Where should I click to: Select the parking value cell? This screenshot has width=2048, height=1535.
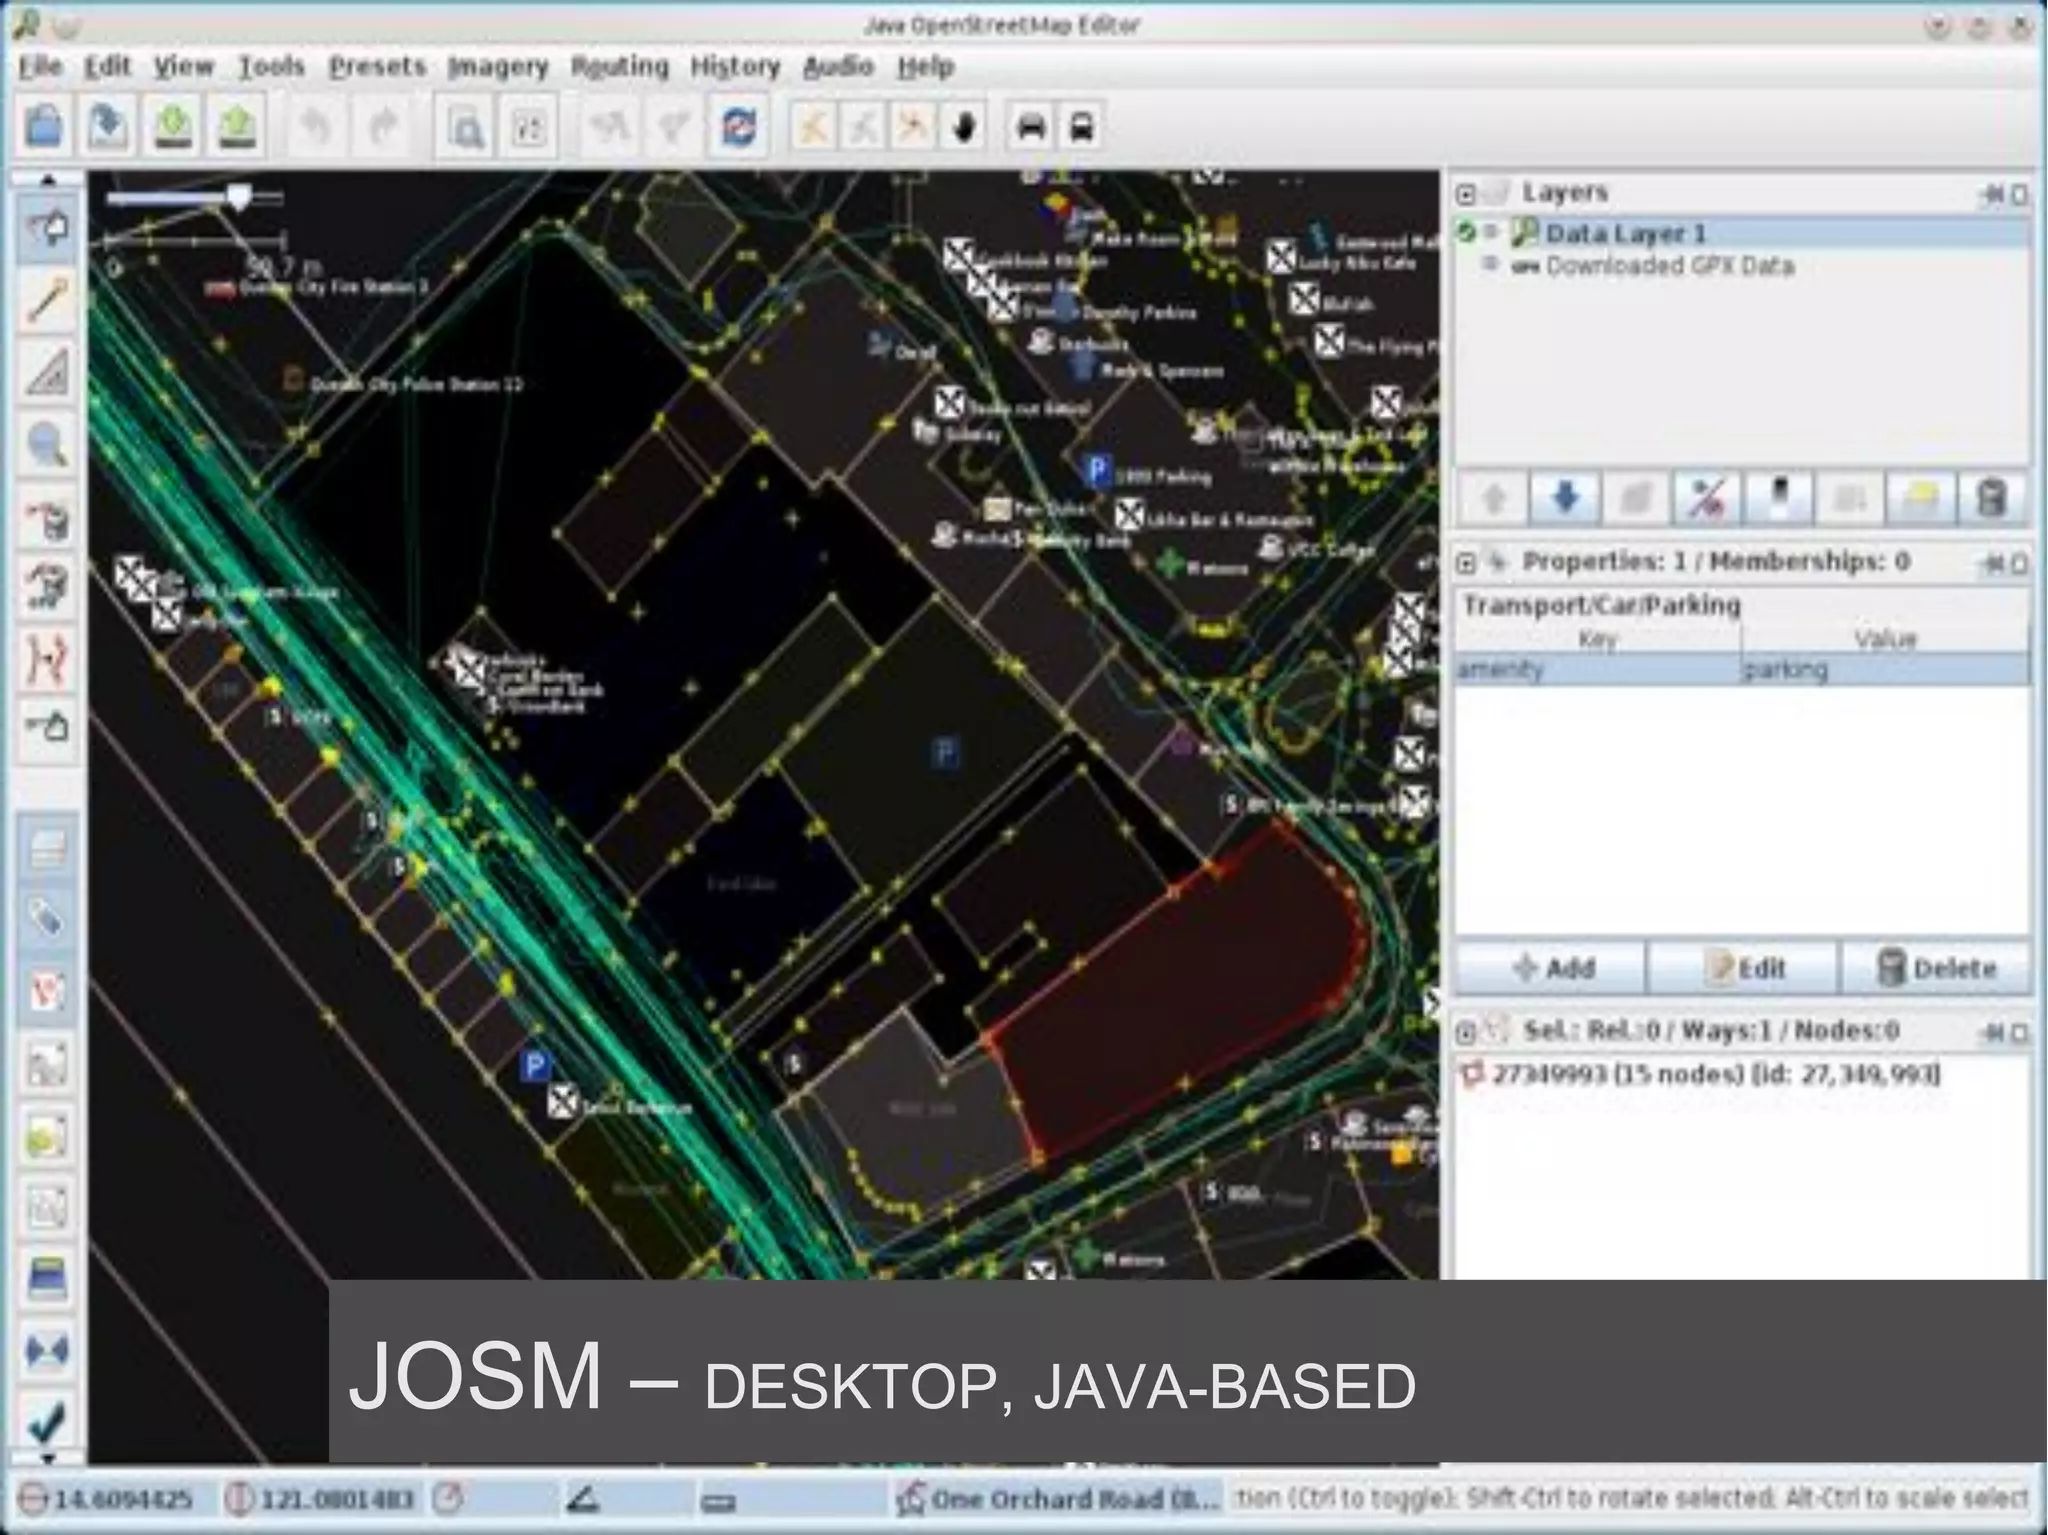pyautogui.click(x=1886, y=669)
